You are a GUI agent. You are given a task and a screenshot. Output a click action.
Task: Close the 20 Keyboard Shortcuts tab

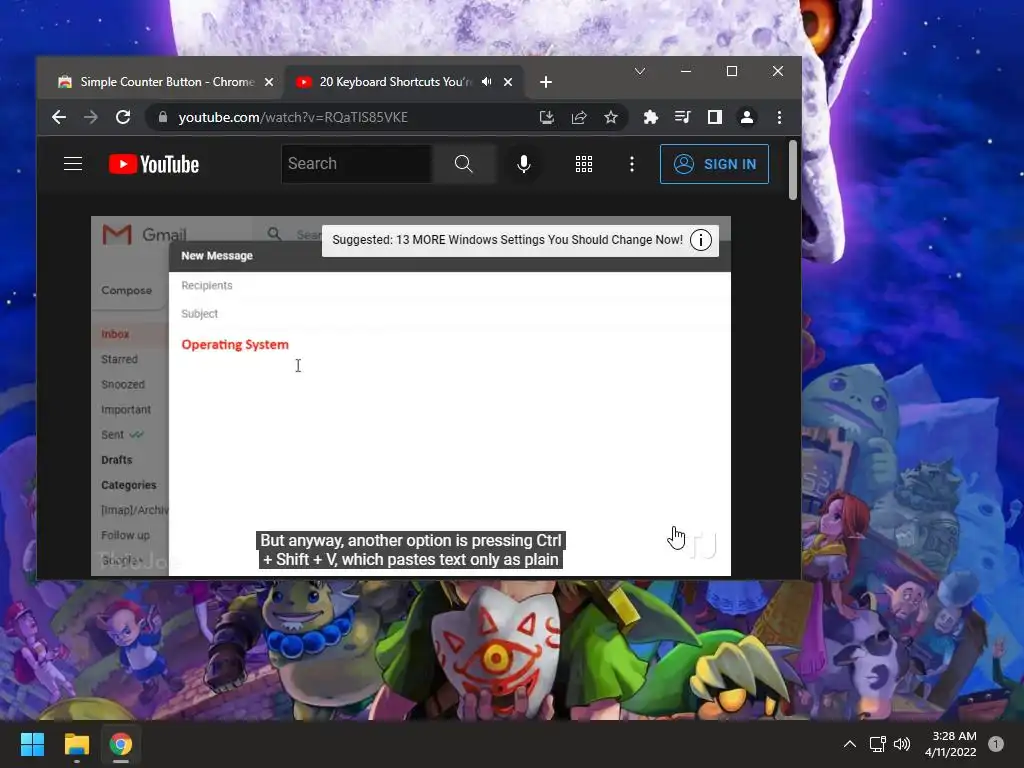click(508, 82)
